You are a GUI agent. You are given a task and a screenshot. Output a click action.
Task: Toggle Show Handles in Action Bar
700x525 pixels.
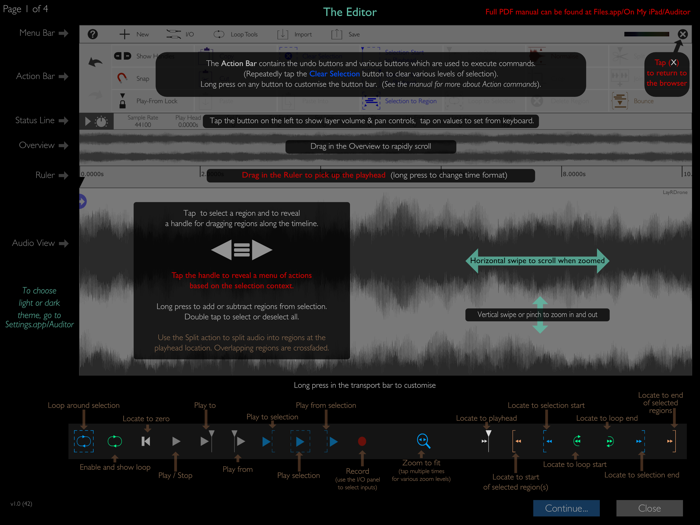click(143, 56)
